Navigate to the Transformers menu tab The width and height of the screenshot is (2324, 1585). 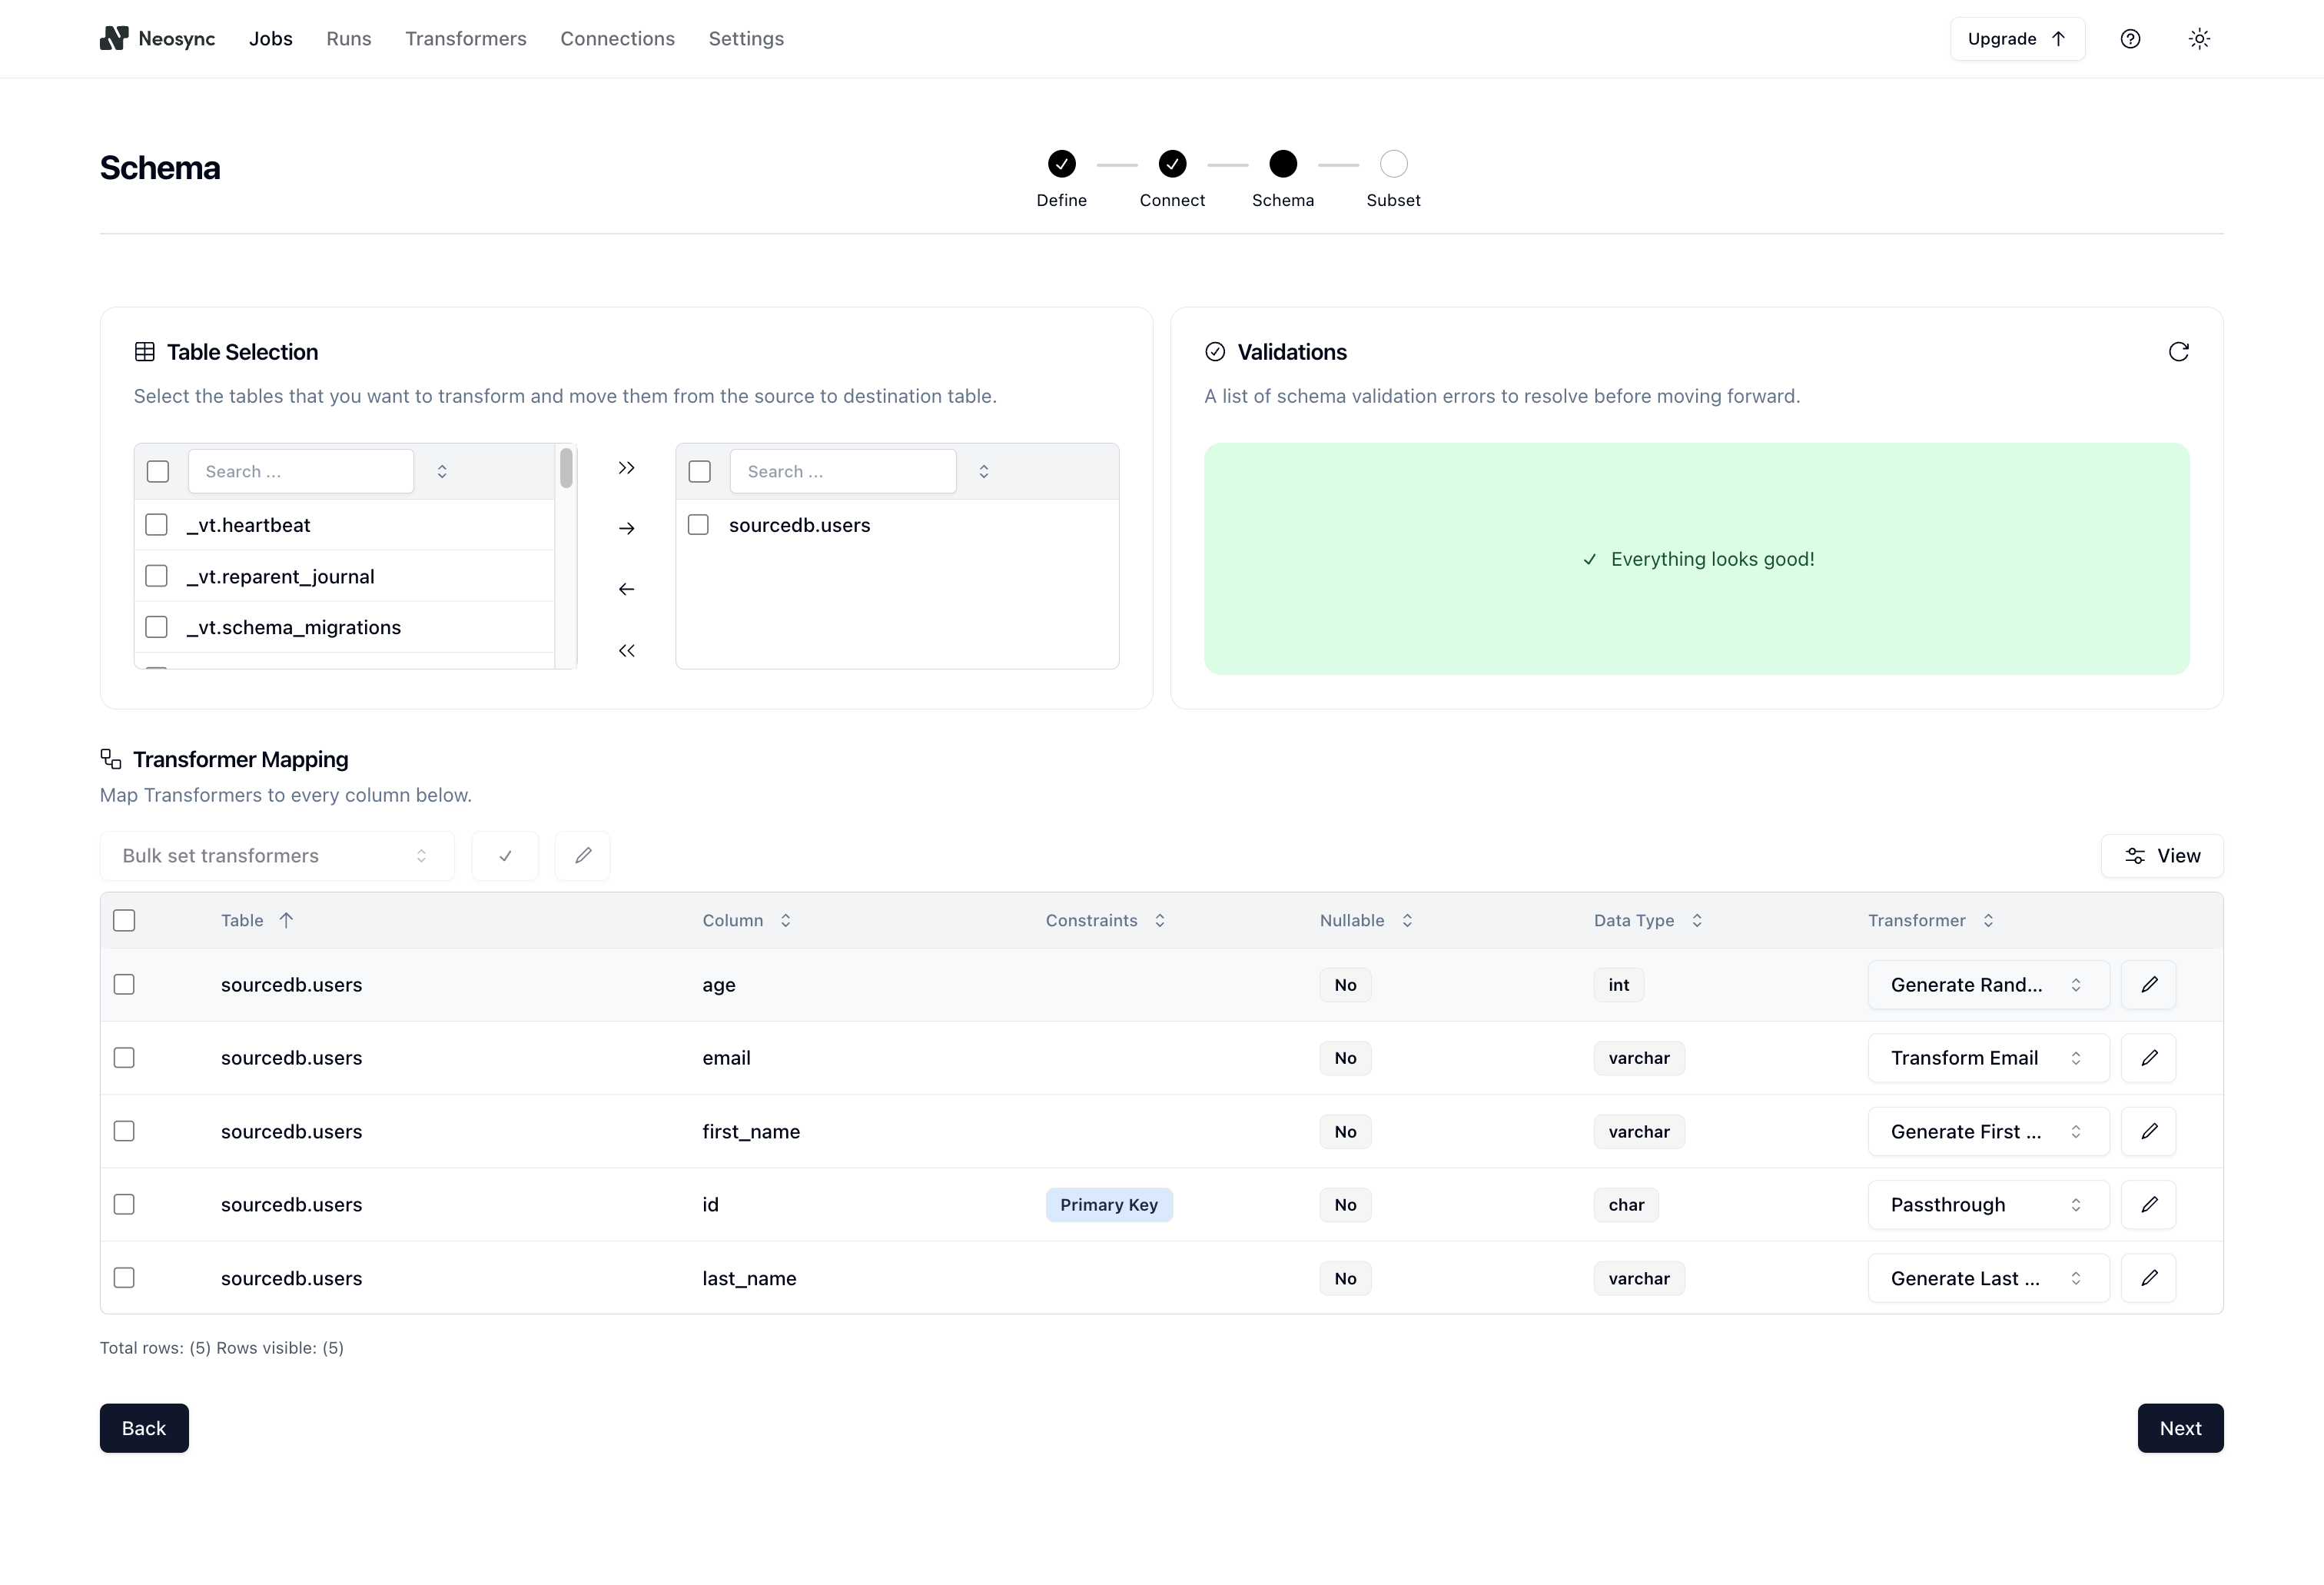tap(464, 37)
